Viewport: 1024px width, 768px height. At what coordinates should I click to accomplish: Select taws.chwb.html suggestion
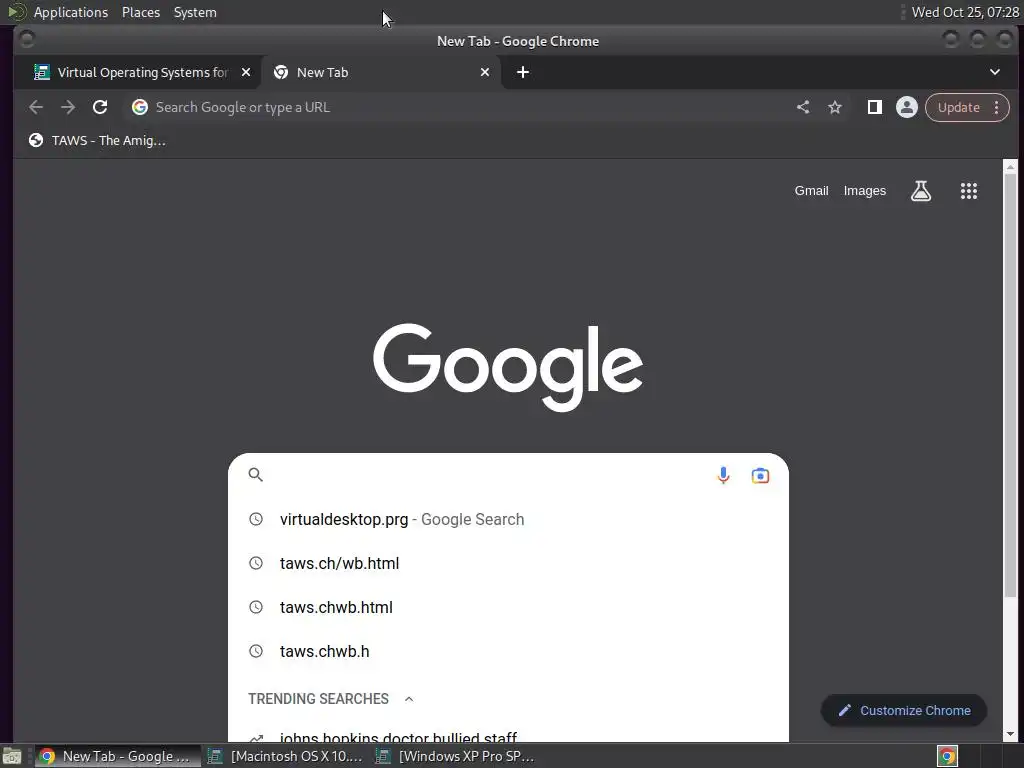(508, 607)
